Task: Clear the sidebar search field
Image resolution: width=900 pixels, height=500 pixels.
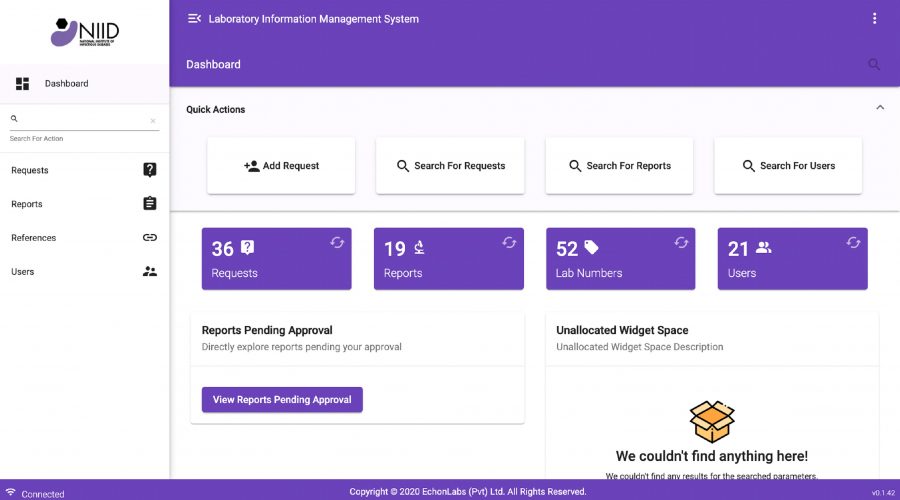Action: click(153, 121)
